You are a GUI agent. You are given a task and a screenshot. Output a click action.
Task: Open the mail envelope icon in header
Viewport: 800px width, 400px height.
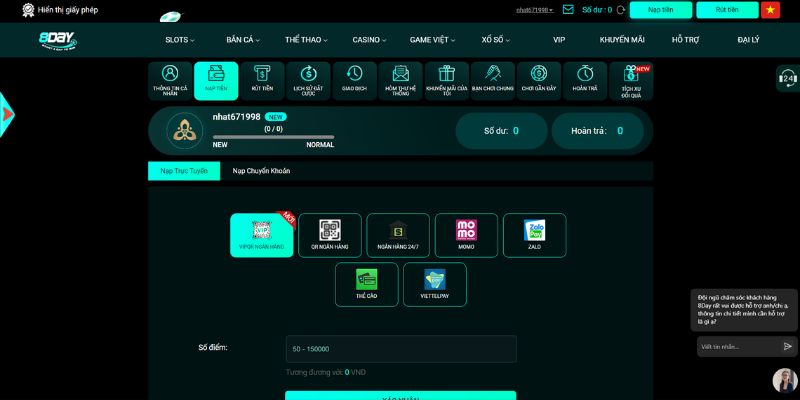point(568,10)
